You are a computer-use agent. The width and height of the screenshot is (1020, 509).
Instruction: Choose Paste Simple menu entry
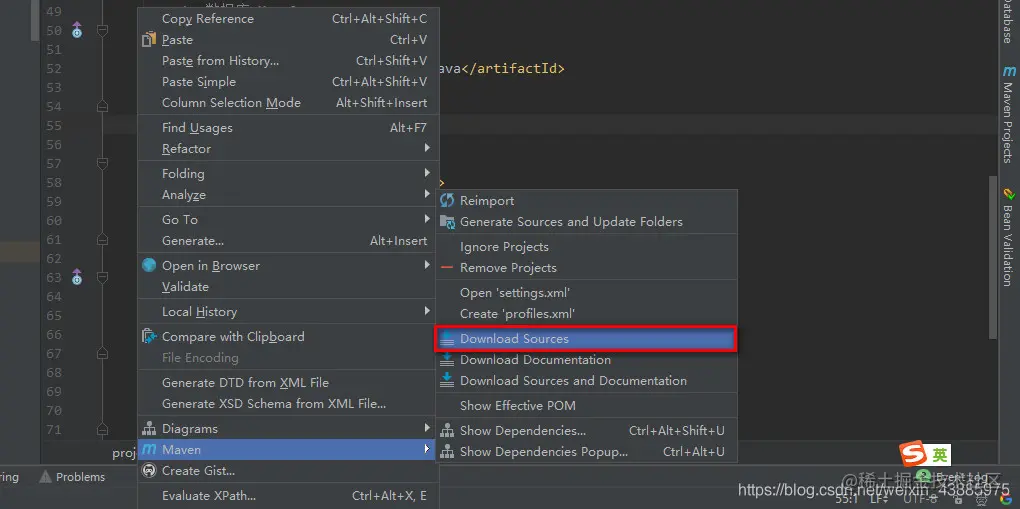288,81
